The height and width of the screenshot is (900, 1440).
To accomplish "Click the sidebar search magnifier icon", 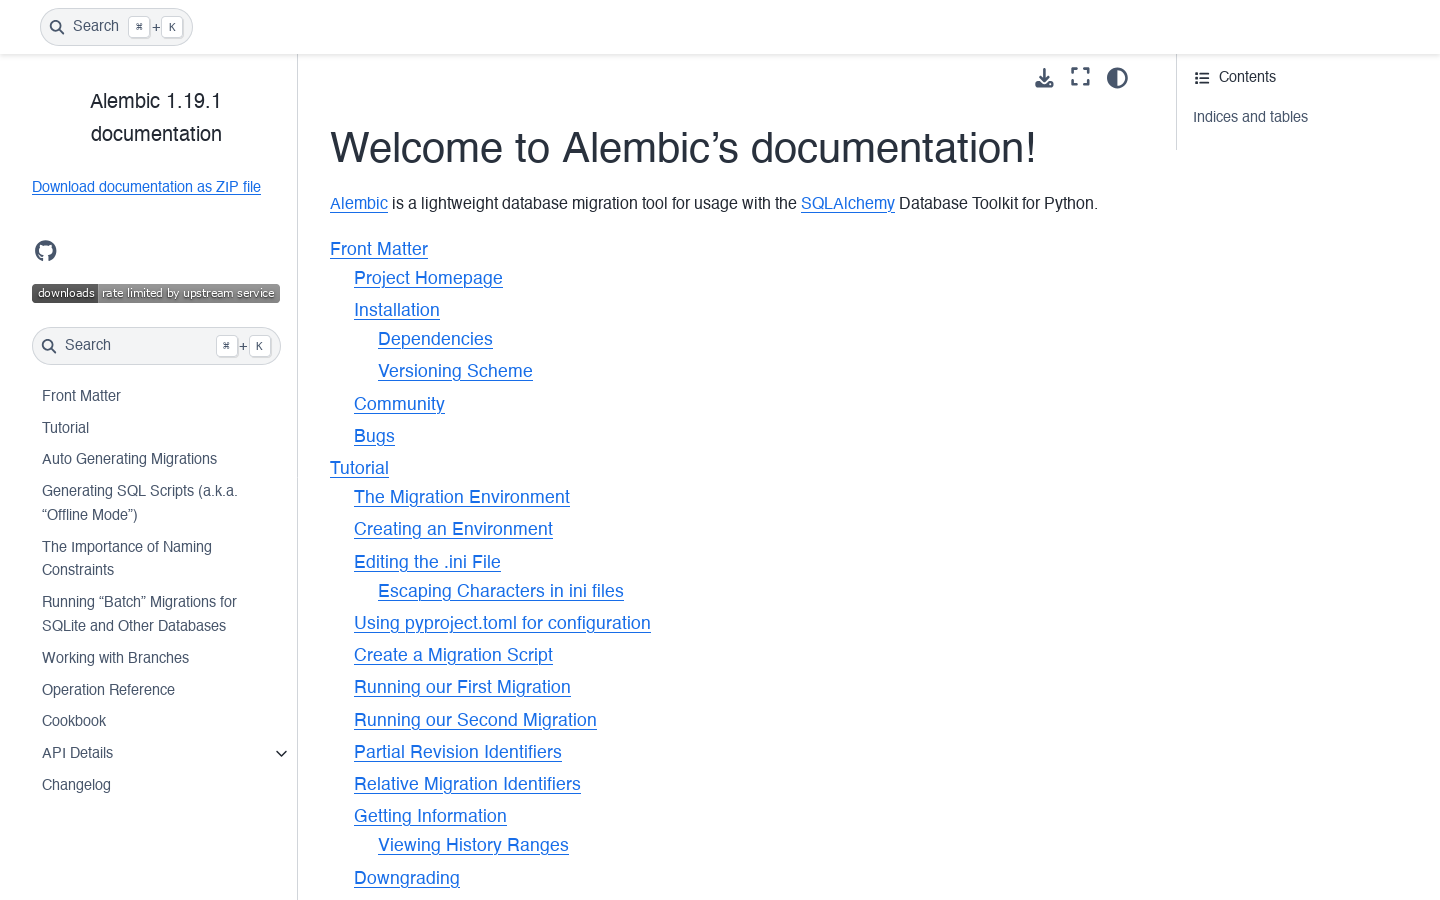I will point(49,346).
